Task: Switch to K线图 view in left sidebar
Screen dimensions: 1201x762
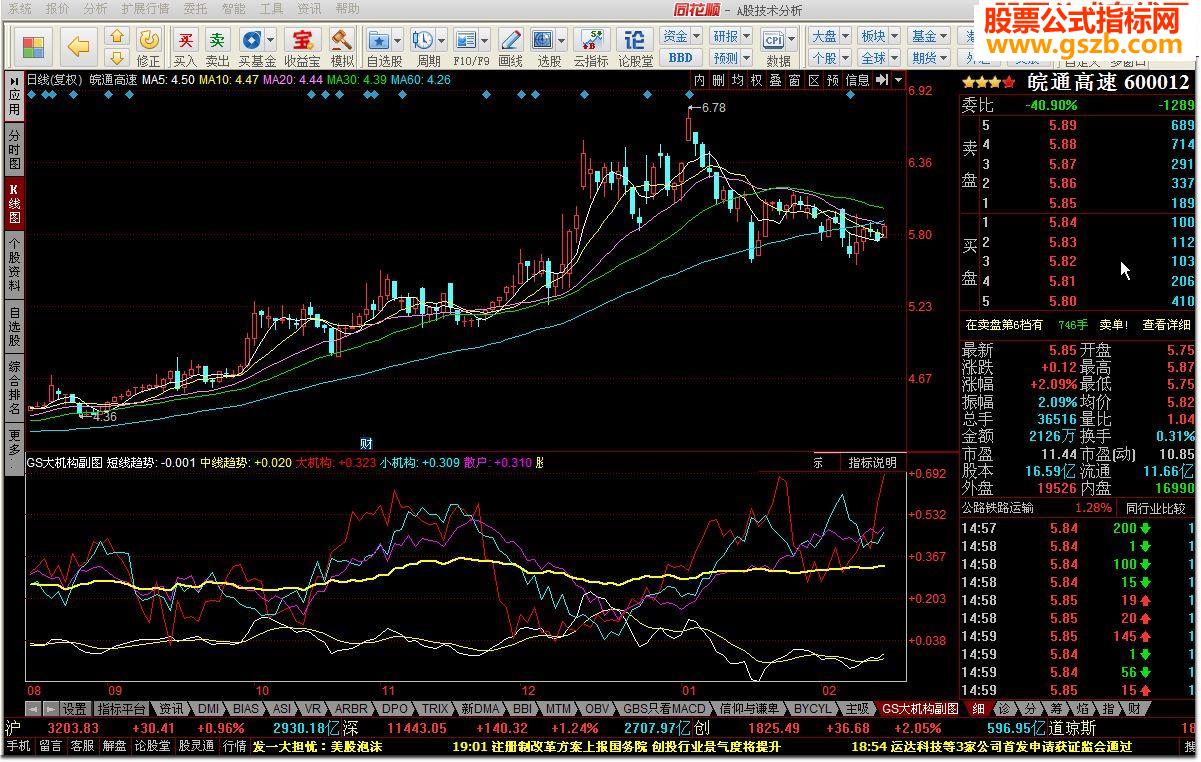Action: tap(14, 203)
